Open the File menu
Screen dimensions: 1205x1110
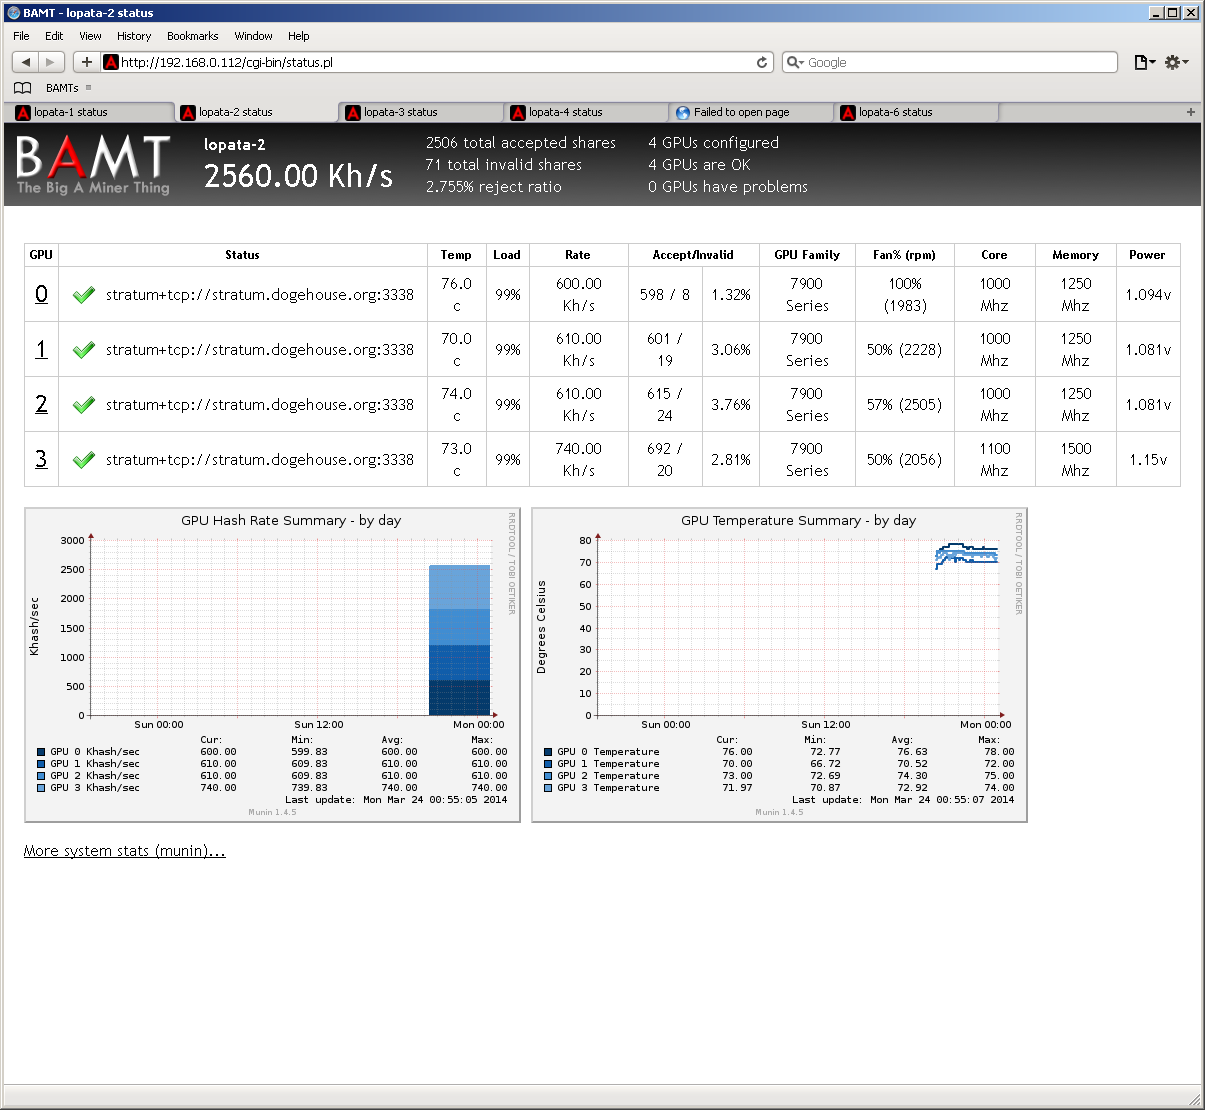(x=21, y=36)
